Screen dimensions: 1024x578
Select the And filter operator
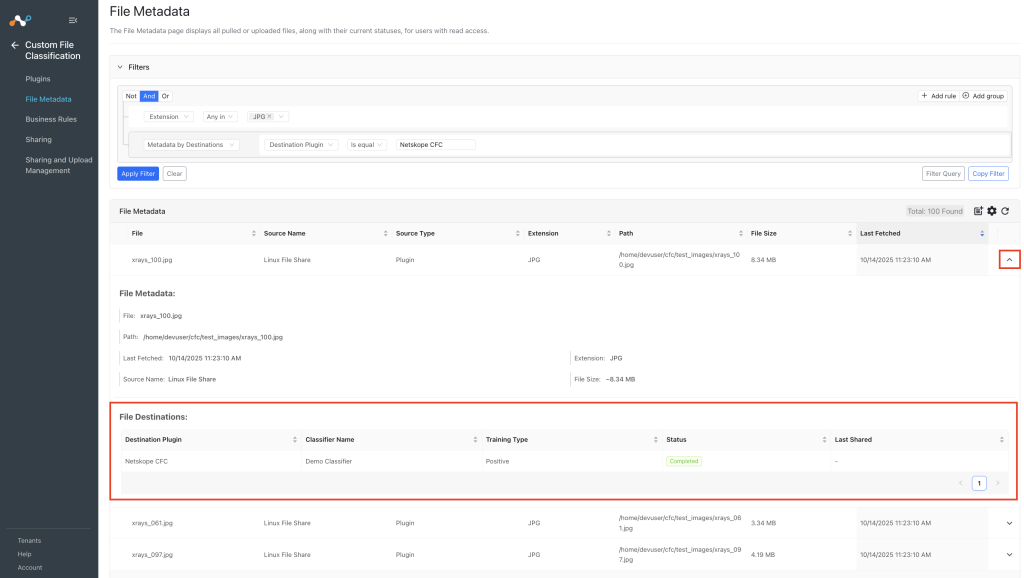click(149, 96)
